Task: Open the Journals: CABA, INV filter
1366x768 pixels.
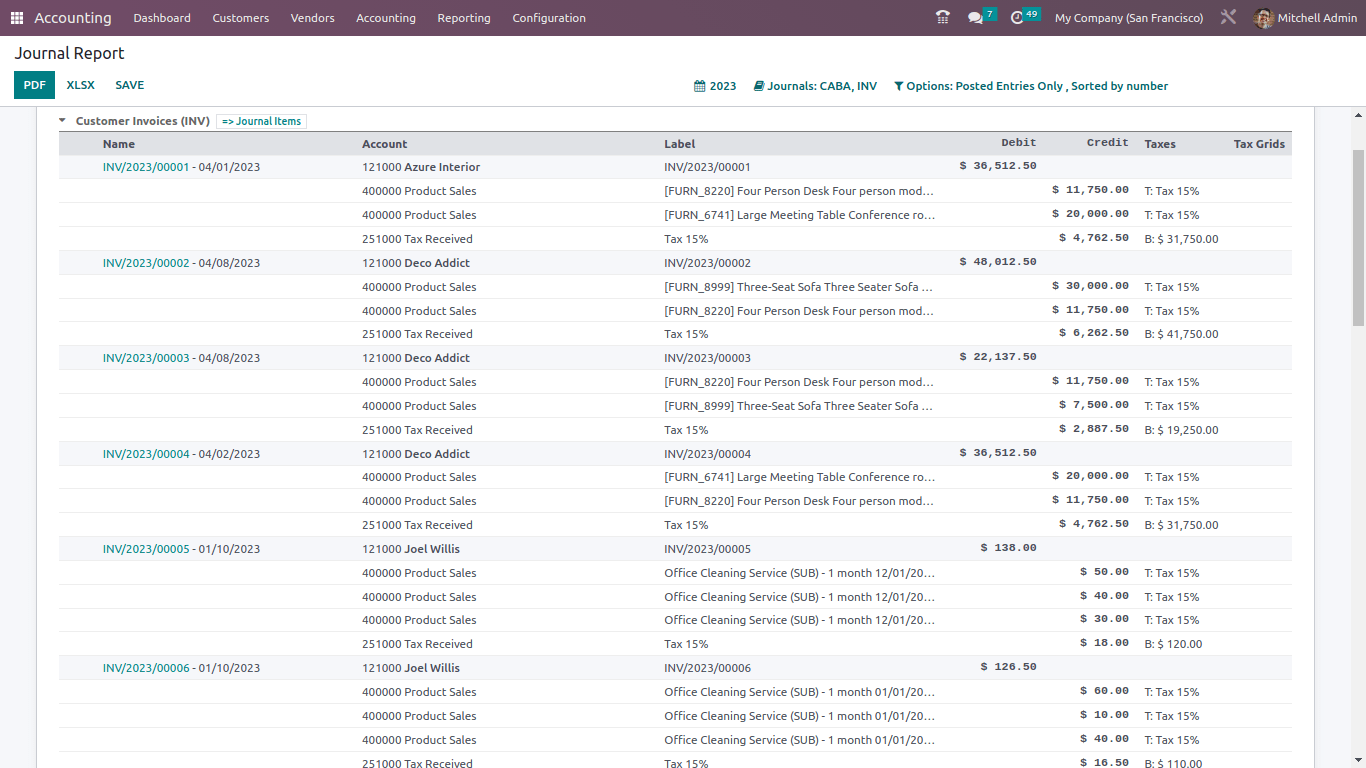Action: (x=815, y=86)
